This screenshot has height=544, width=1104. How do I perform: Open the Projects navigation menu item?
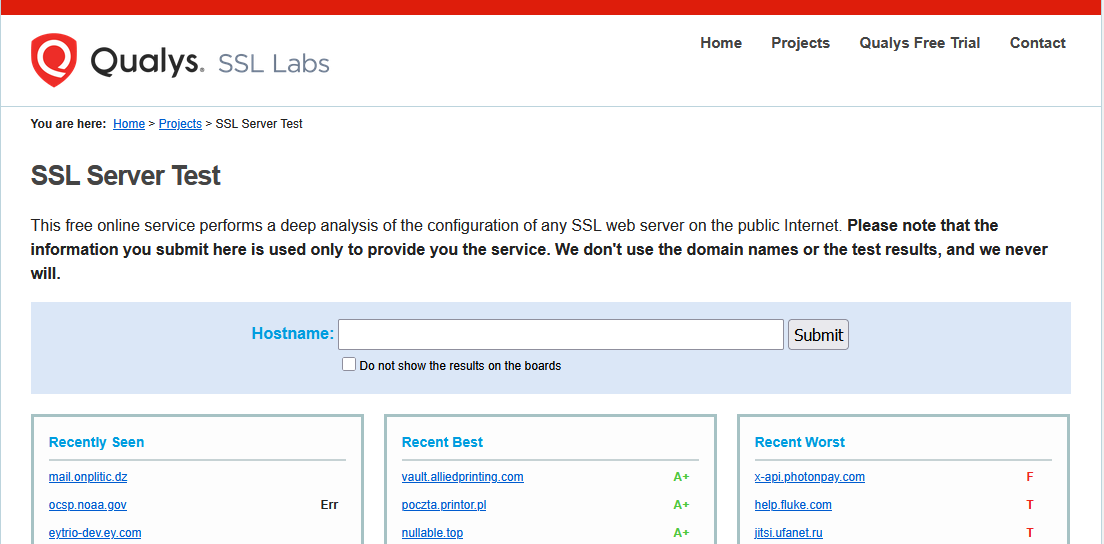(x=800, y=43)
